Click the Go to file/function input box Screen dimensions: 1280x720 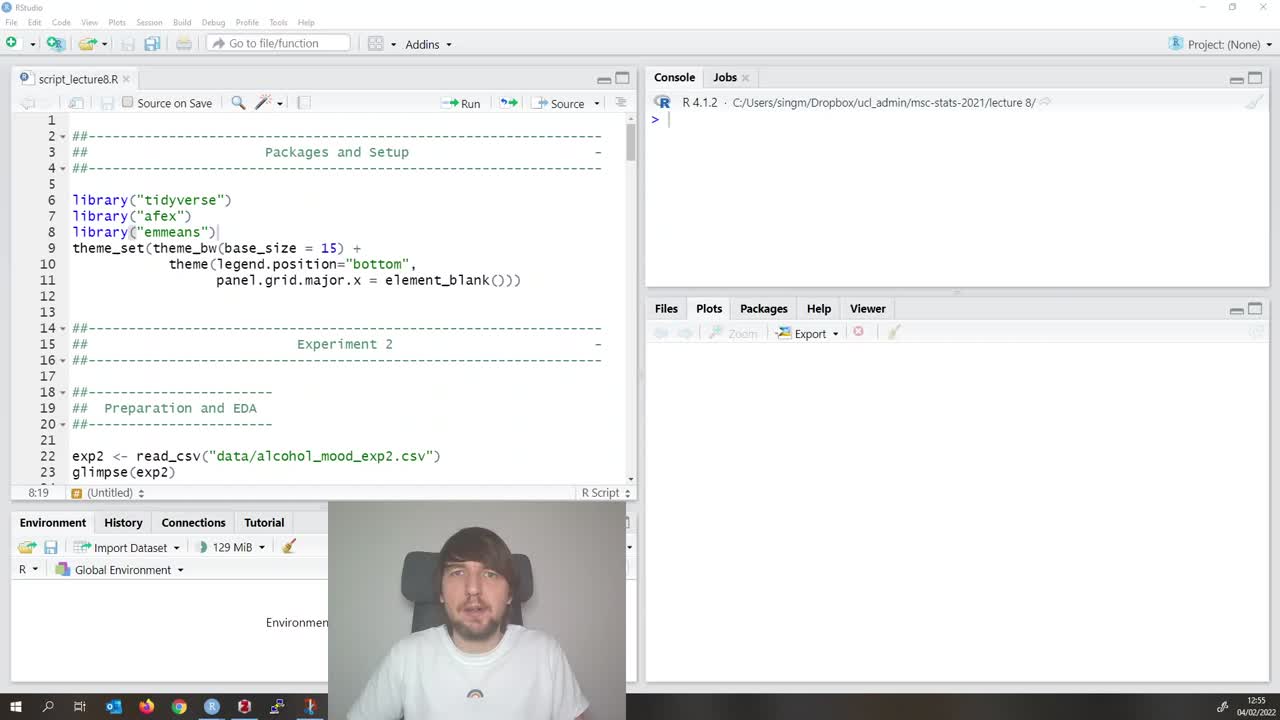(280, 43)
